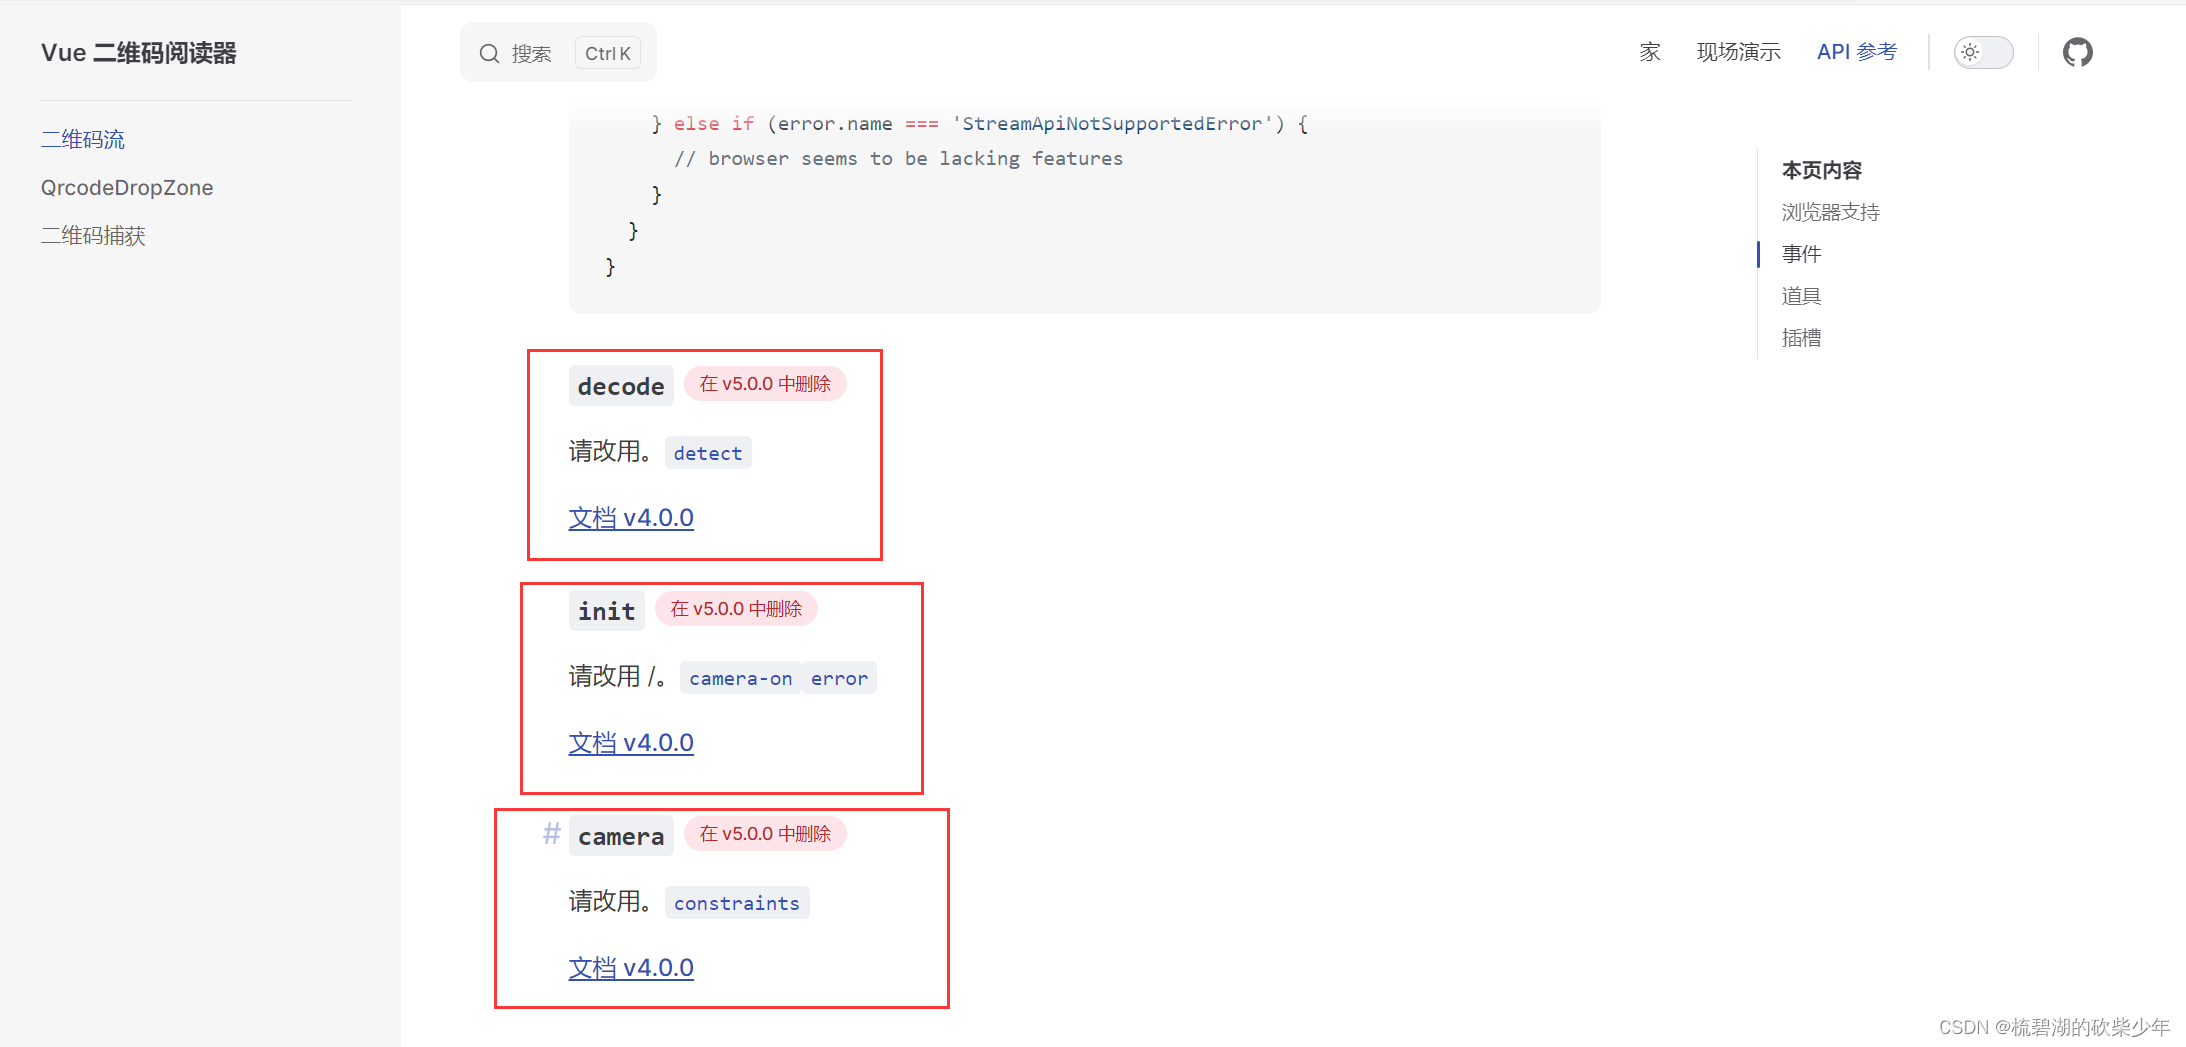This screenshot has height=1047, width=2186.
Task: Jump to 事件 in page outline
Action: [1801, 254]
